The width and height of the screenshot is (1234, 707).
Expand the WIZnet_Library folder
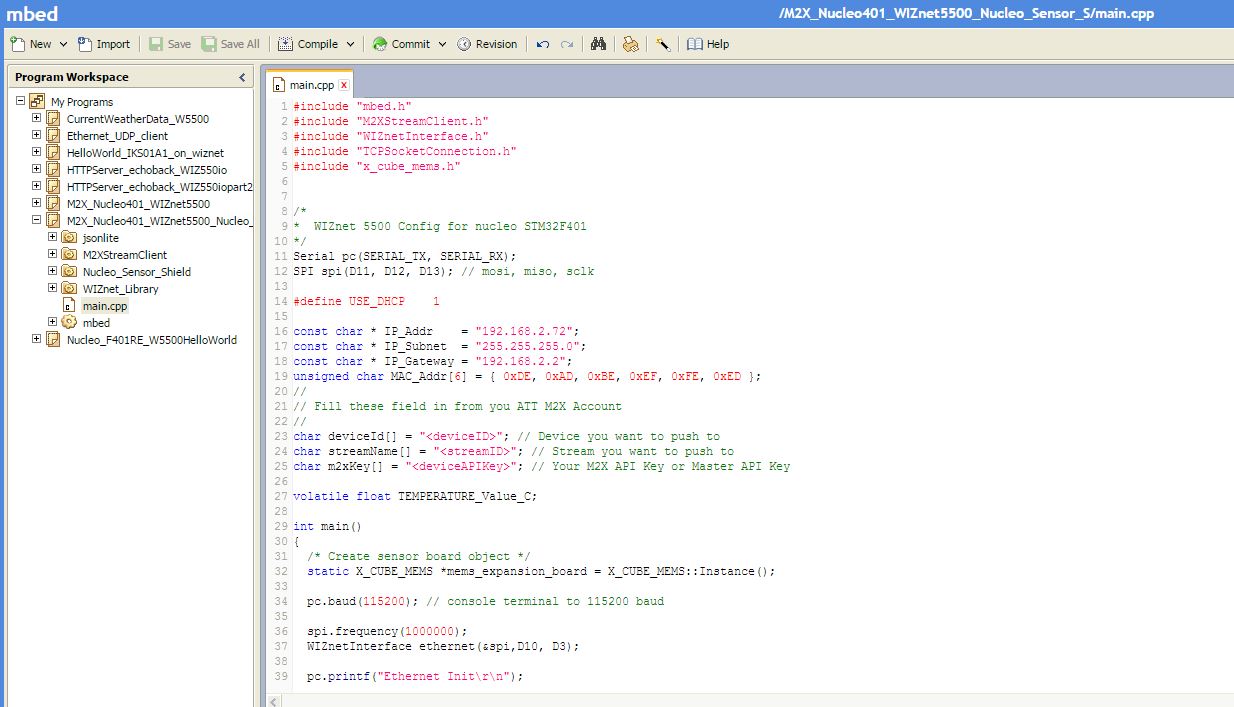click(x=53, y=288)
